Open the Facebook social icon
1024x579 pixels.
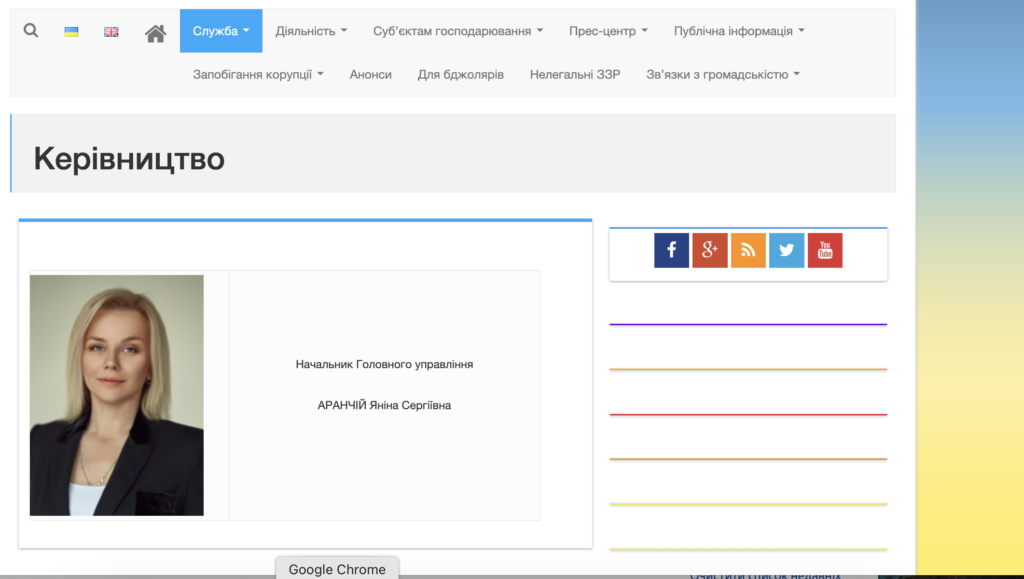click(671, 250)
